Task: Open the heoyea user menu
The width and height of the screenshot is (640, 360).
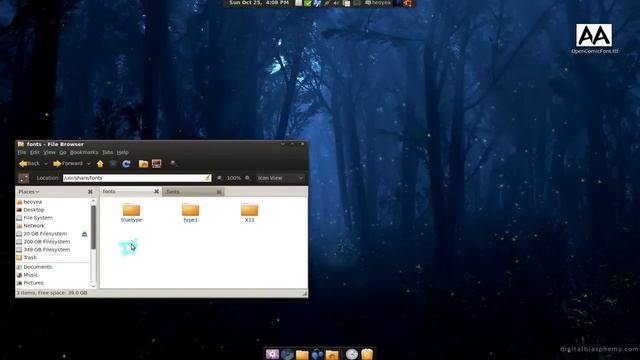Action: pyautogui.click(x=378, y=3)
